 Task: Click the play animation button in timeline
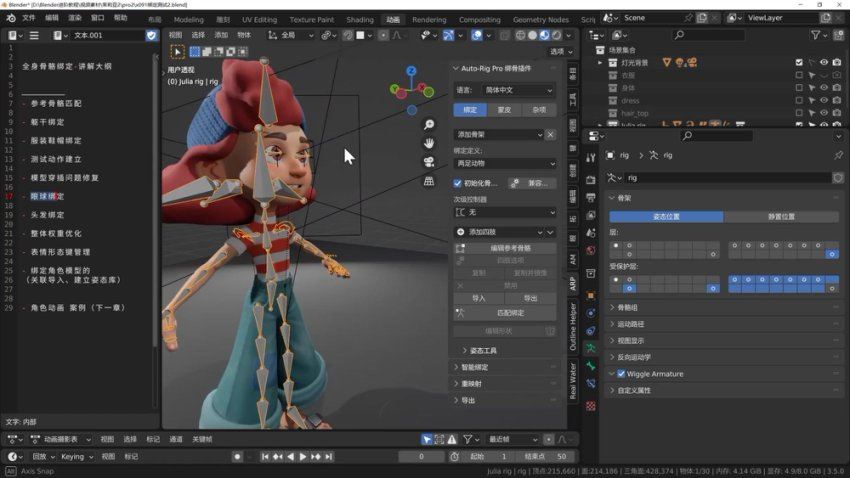302,457
